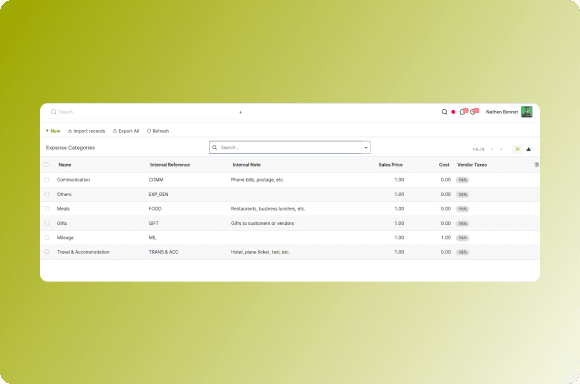Open the Mileage record
The height and width of the screenshot is (384, 580).
65,238
